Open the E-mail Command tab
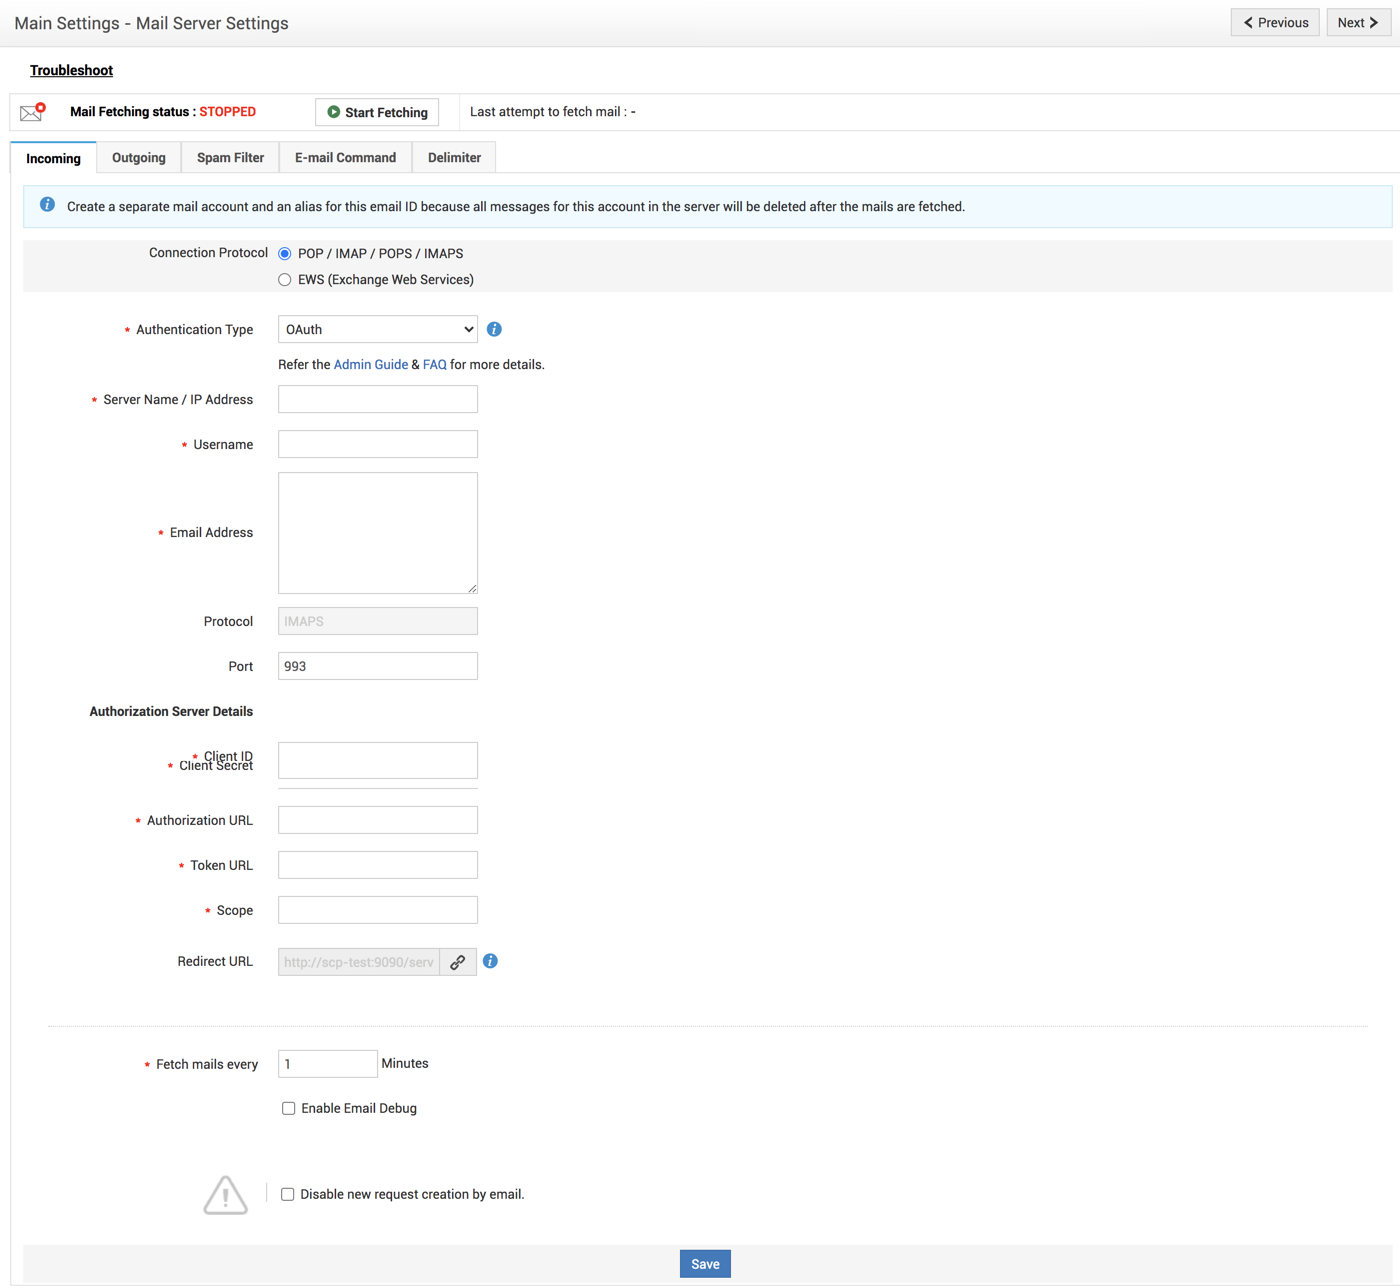1400x1288 pixels. tap(346, 158)
